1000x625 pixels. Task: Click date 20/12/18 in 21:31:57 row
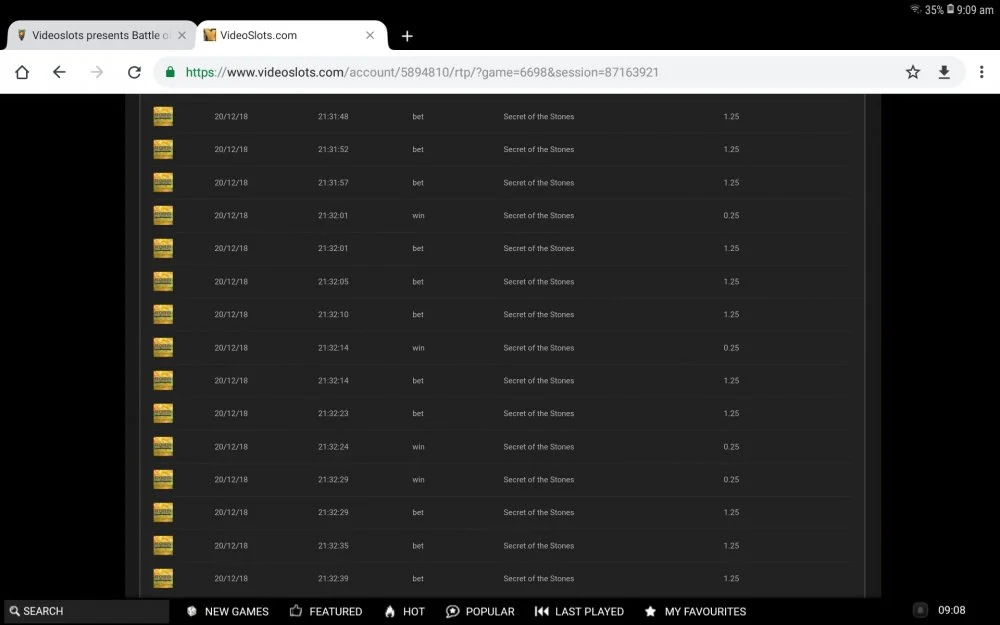(231, 182)
